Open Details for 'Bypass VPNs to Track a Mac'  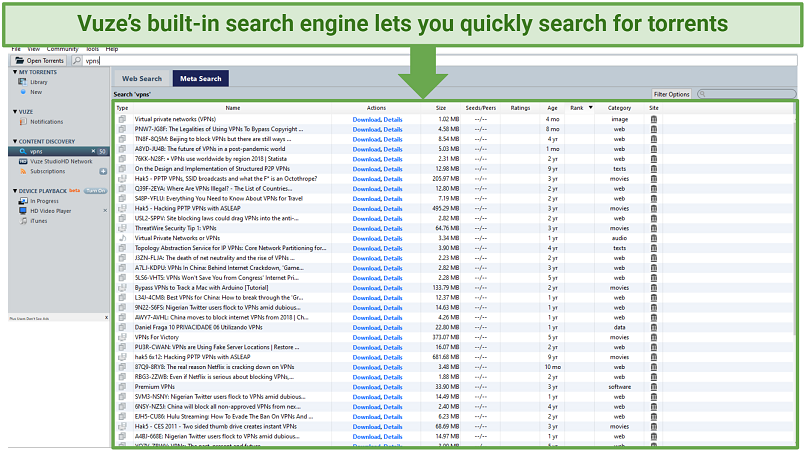(393, 288)
